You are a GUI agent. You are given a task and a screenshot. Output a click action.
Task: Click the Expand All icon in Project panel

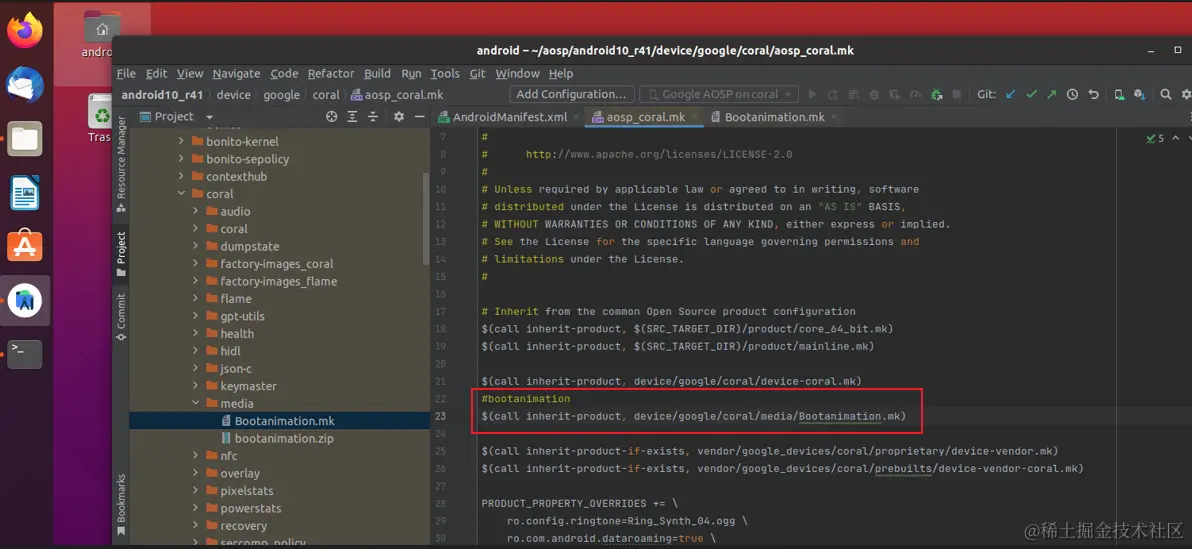pyautogui.click(x=352, y=116)
